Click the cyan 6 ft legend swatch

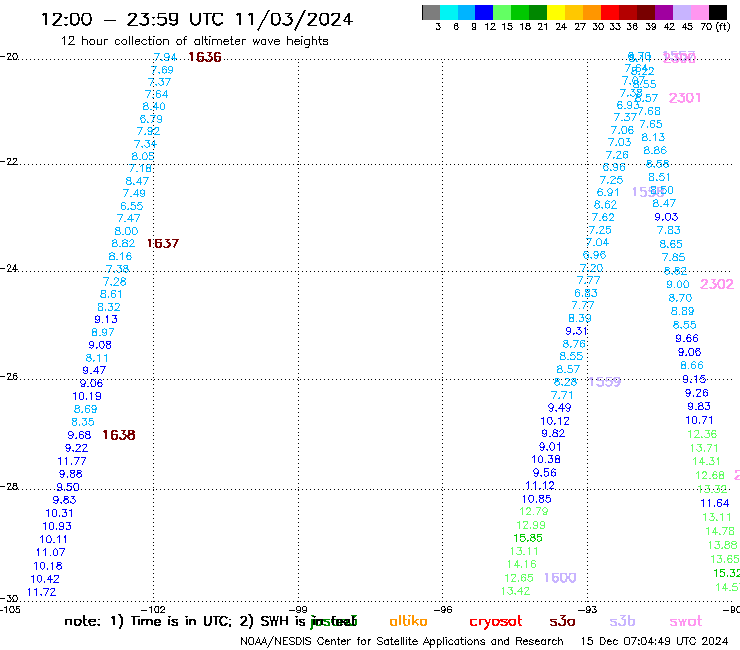pyautogui.click(x=449, y=12)
